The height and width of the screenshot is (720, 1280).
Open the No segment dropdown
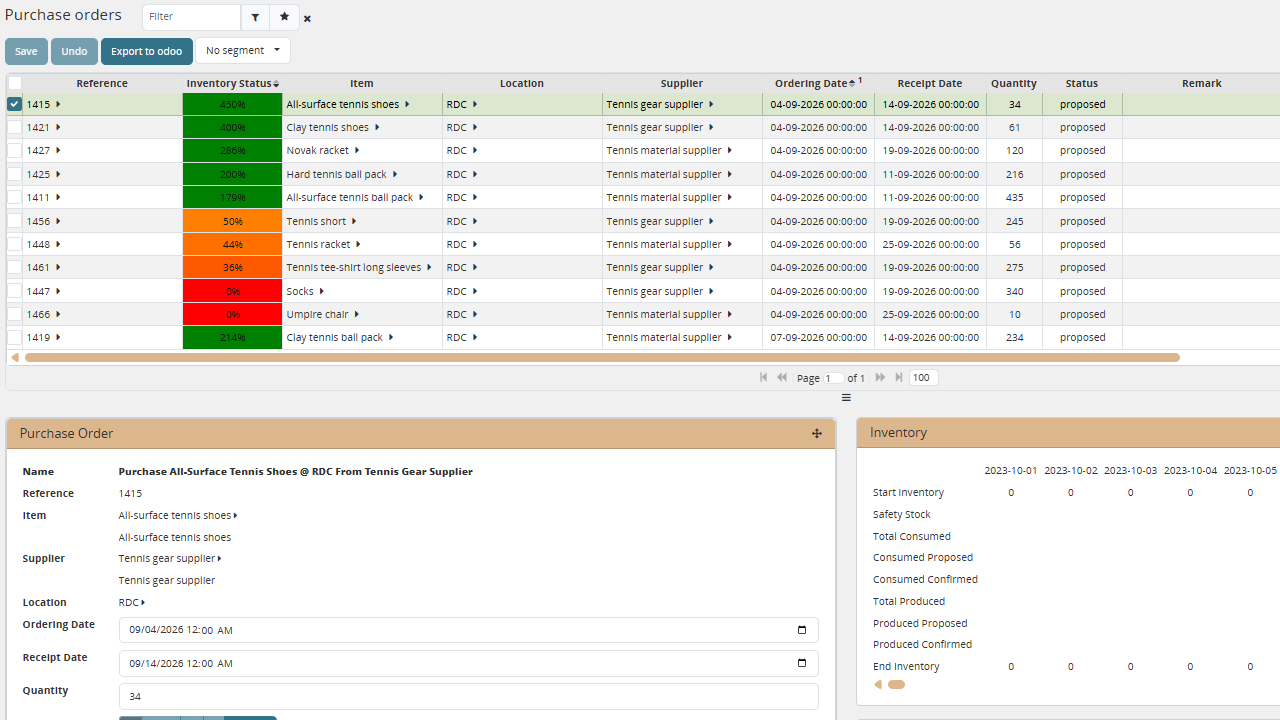click(x=243, y=50)
